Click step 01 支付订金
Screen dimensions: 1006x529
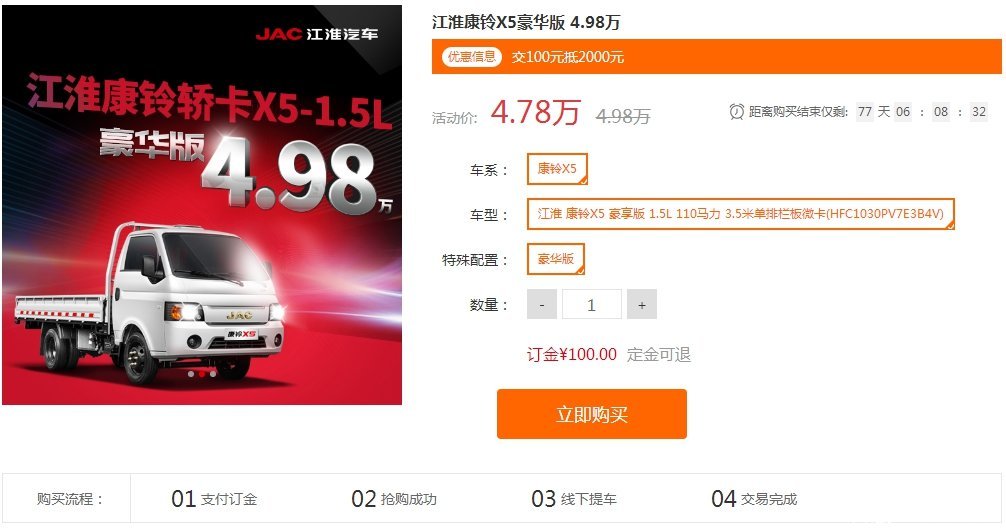[x=214, y=499]
